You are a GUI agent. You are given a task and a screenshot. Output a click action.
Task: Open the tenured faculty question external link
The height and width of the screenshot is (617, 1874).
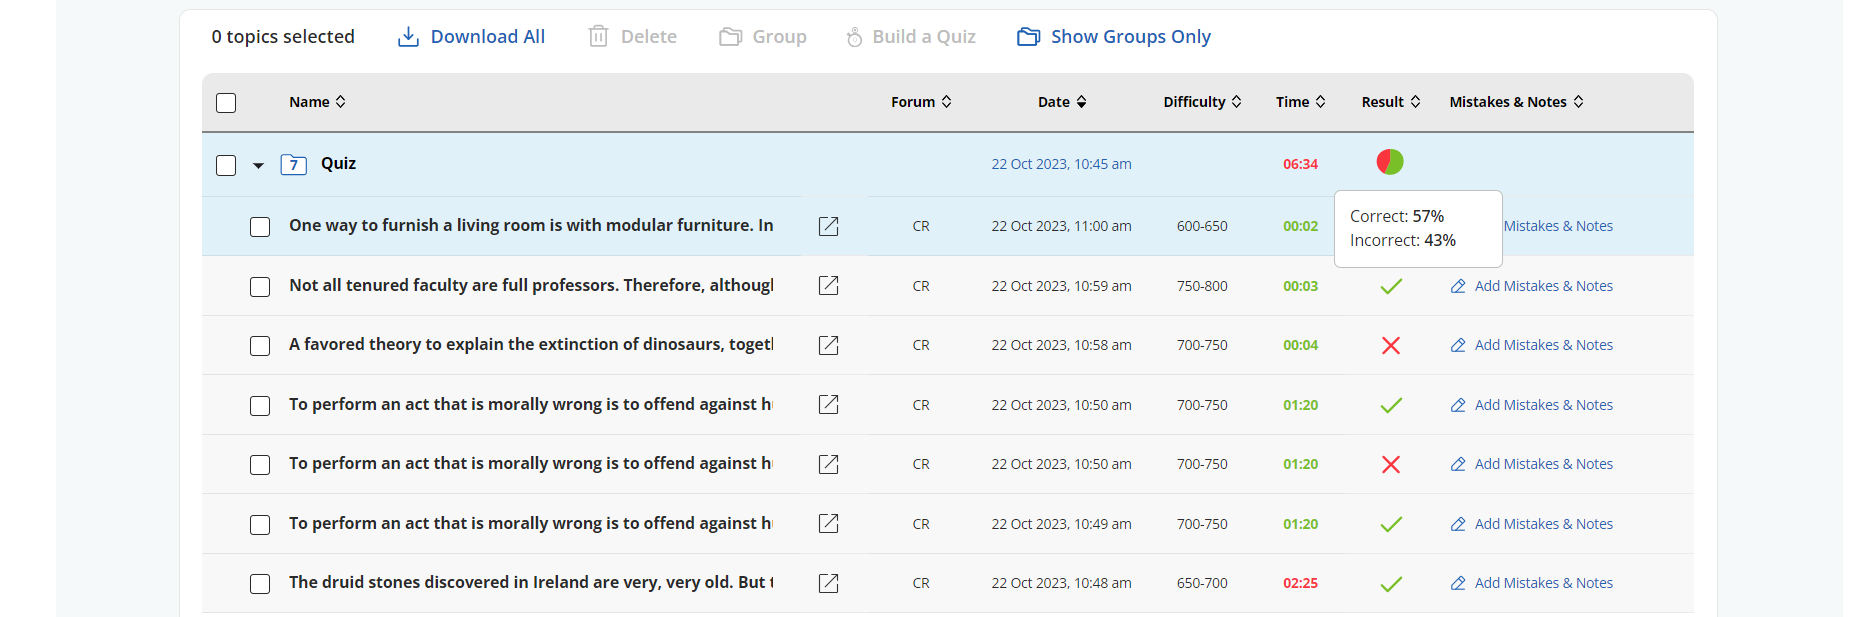pos(828,286)
